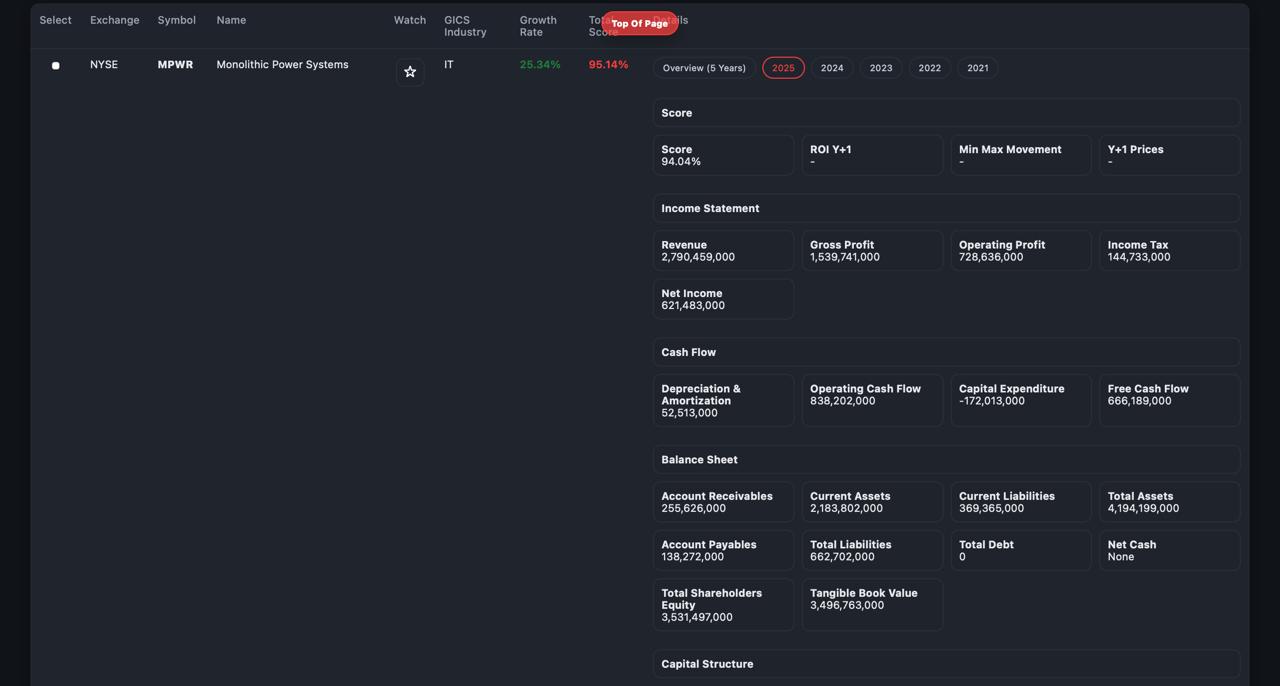The image size is (1280, 686).
Task: Click the ROI Y+1 card
Action: (x=872, y=155)
